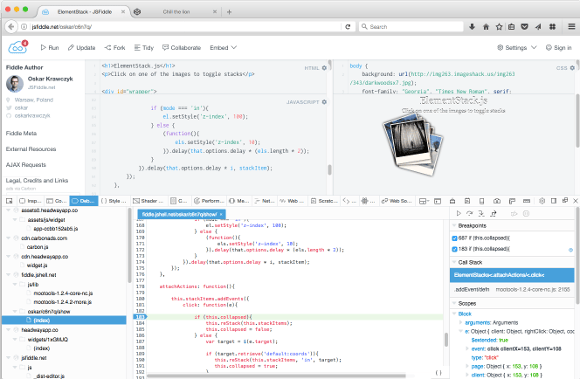
Task: Open CSS panel settings gear
Action: (x=572, y=68)
